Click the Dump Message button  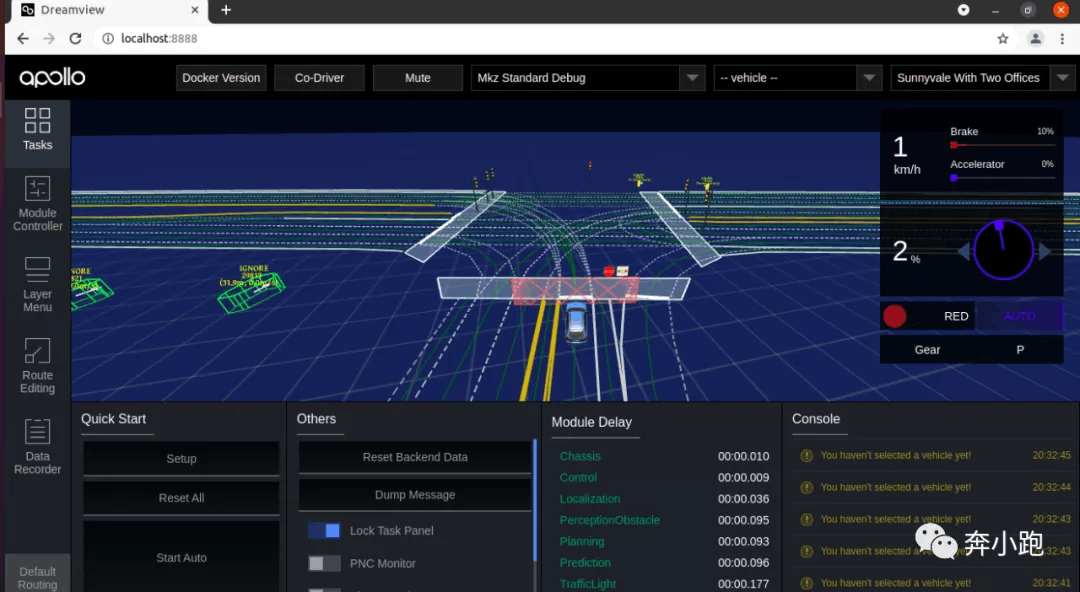point(415,495)
